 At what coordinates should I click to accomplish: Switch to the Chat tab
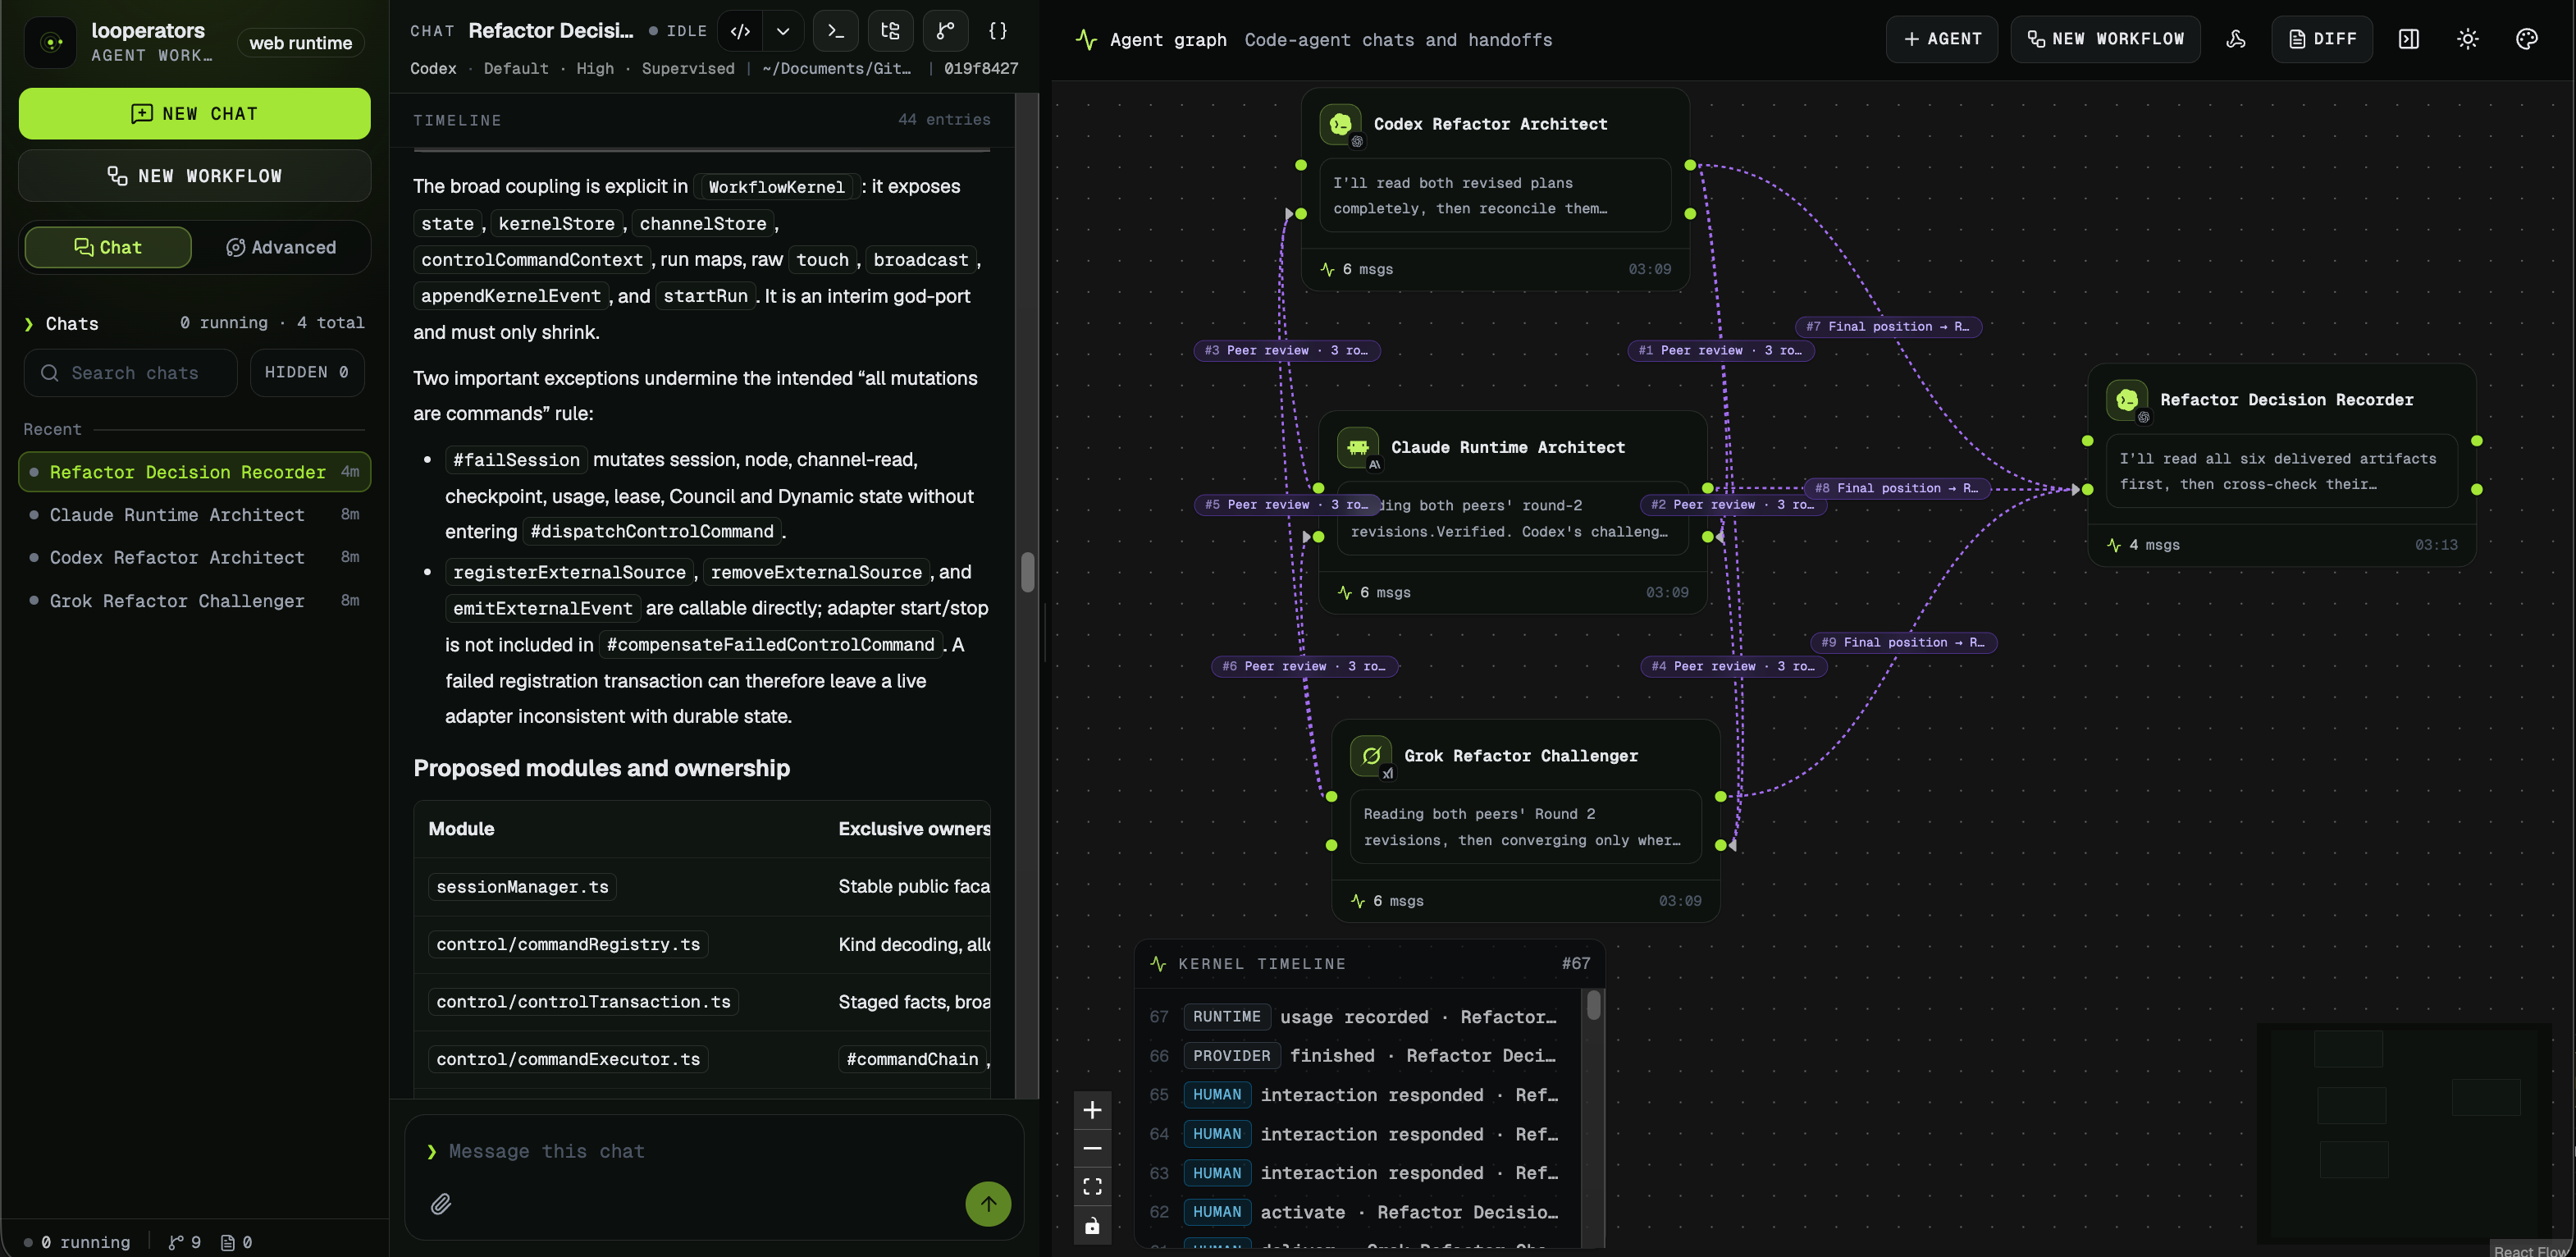coord(108,247)
